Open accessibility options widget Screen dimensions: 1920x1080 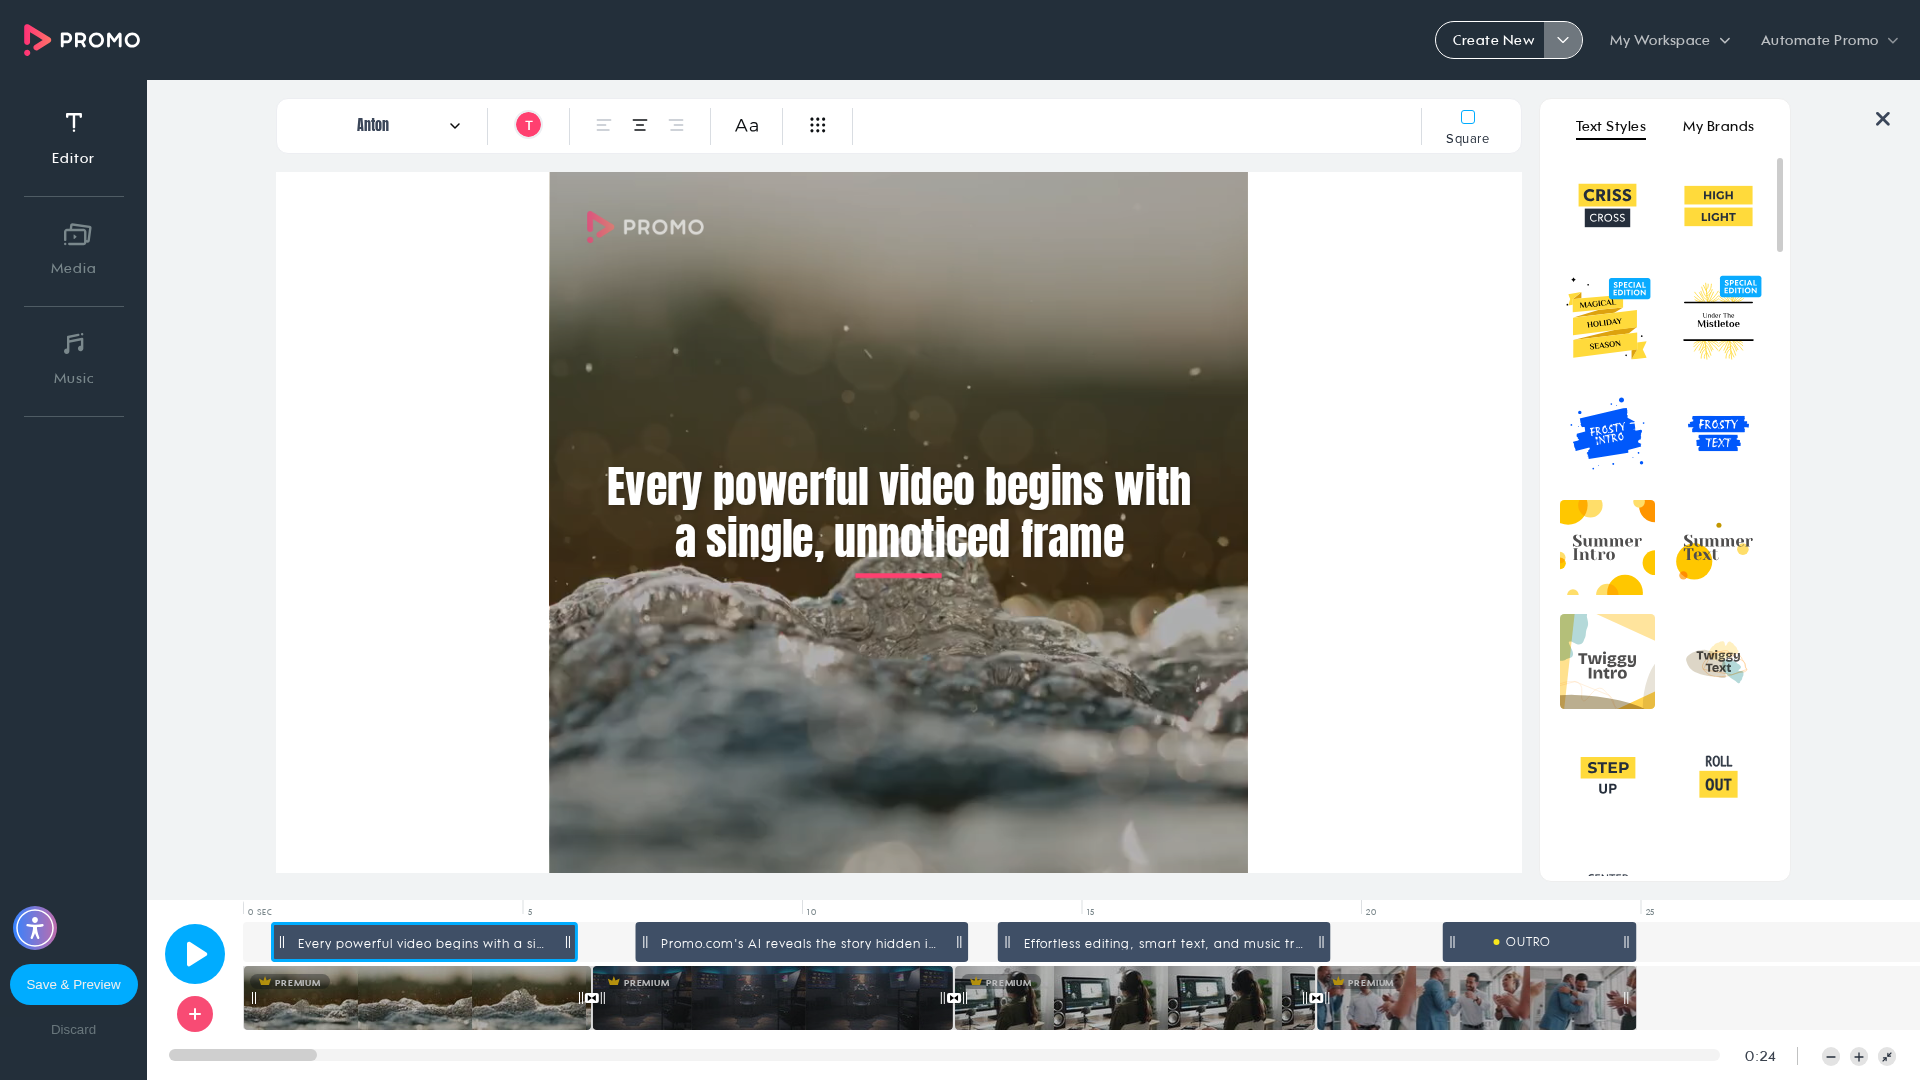pos(35,928)
